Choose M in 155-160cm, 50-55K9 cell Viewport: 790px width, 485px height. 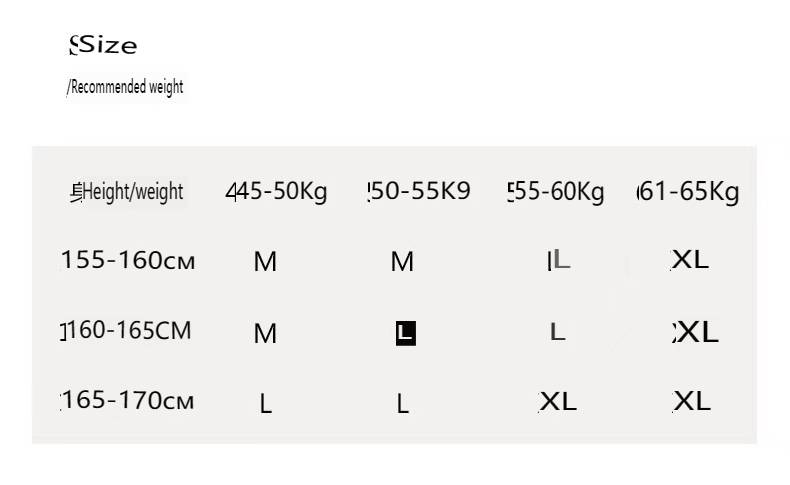[402, 262]
